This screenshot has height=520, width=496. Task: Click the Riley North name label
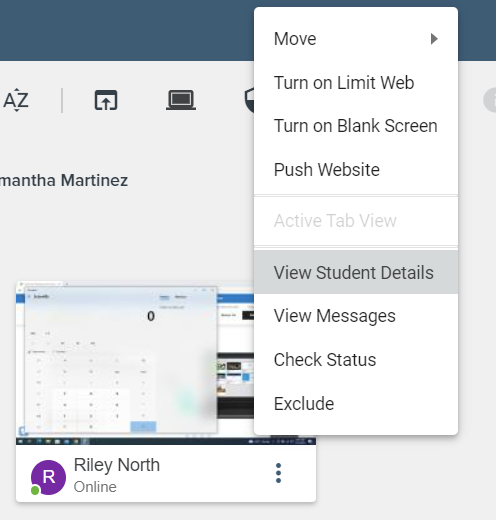coord(117,465)
